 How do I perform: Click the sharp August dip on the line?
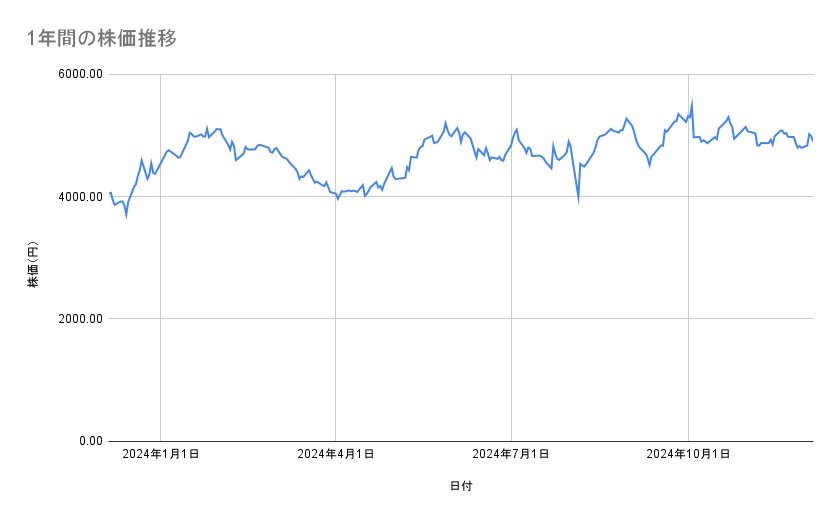point(578,201)
